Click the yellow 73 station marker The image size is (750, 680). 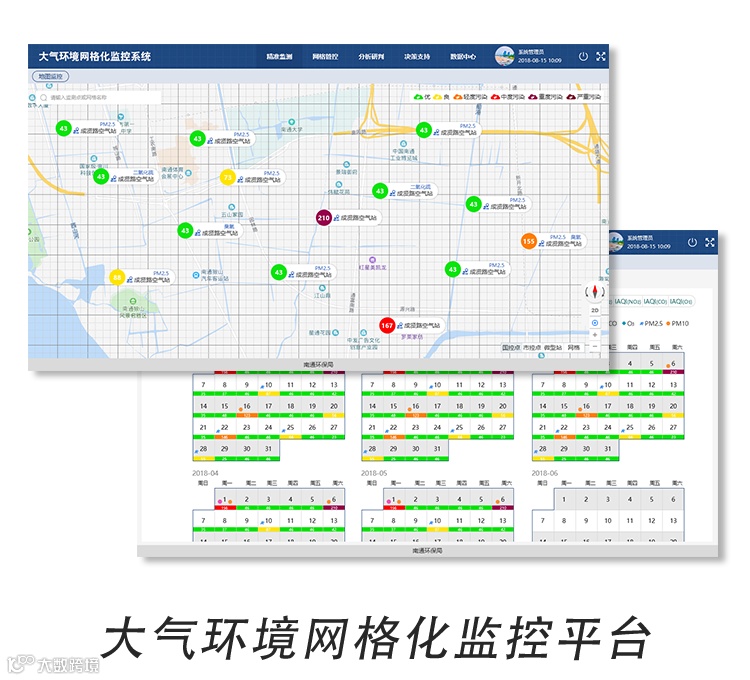pos(227,177)
